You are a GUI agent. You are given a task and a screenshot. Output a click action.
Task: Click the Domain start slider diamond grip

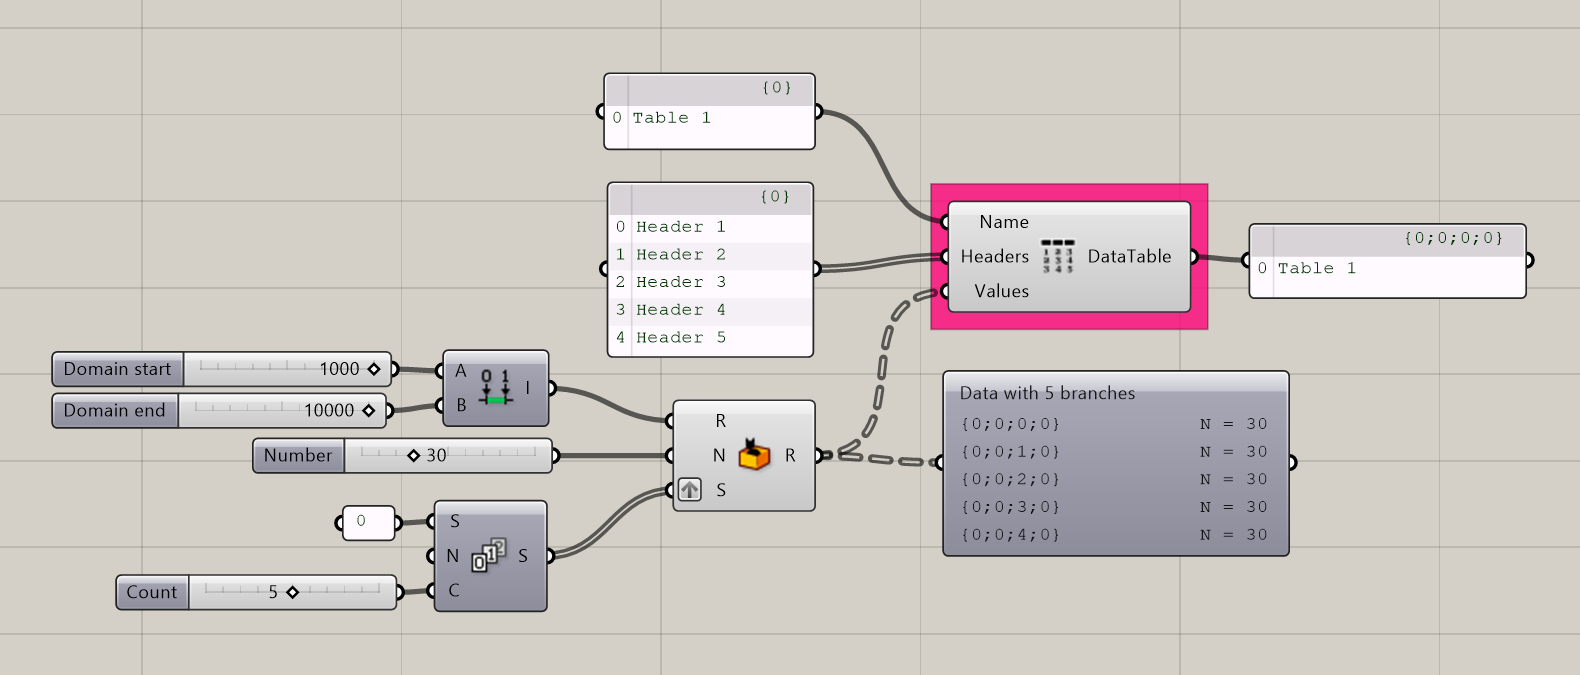coord(374,369)
